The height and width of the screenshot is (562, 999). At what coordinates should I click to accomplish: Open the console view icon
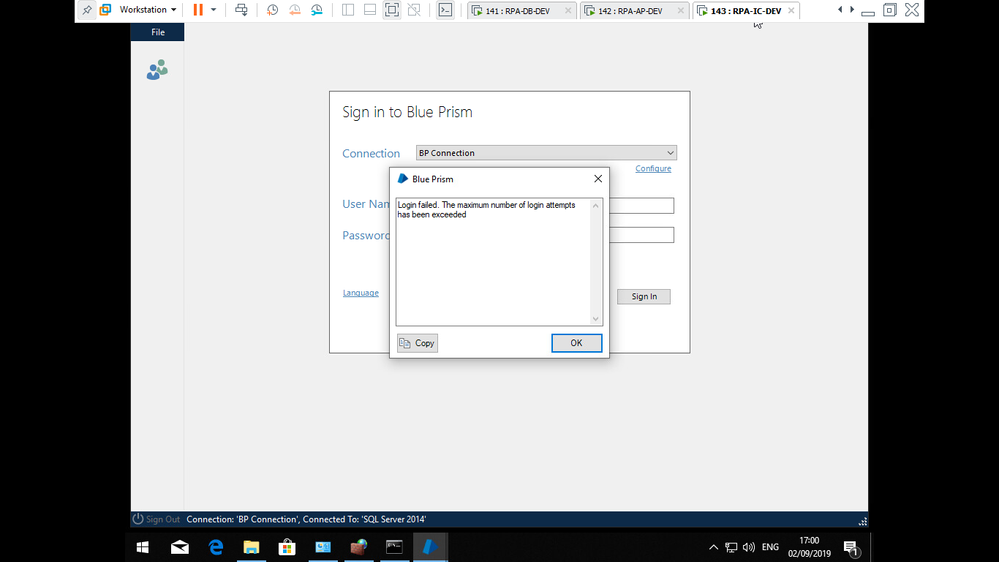pos(445,10)
